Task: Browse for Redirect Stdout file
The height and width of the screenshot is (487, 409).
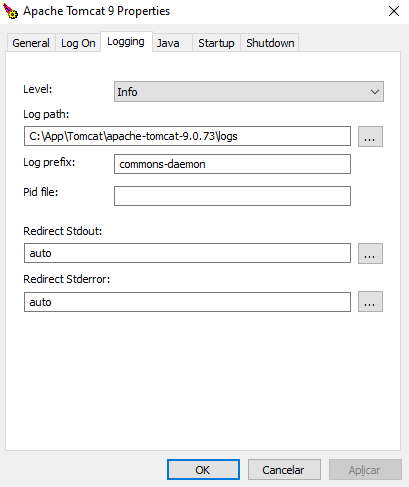Action: click(370, 253)
